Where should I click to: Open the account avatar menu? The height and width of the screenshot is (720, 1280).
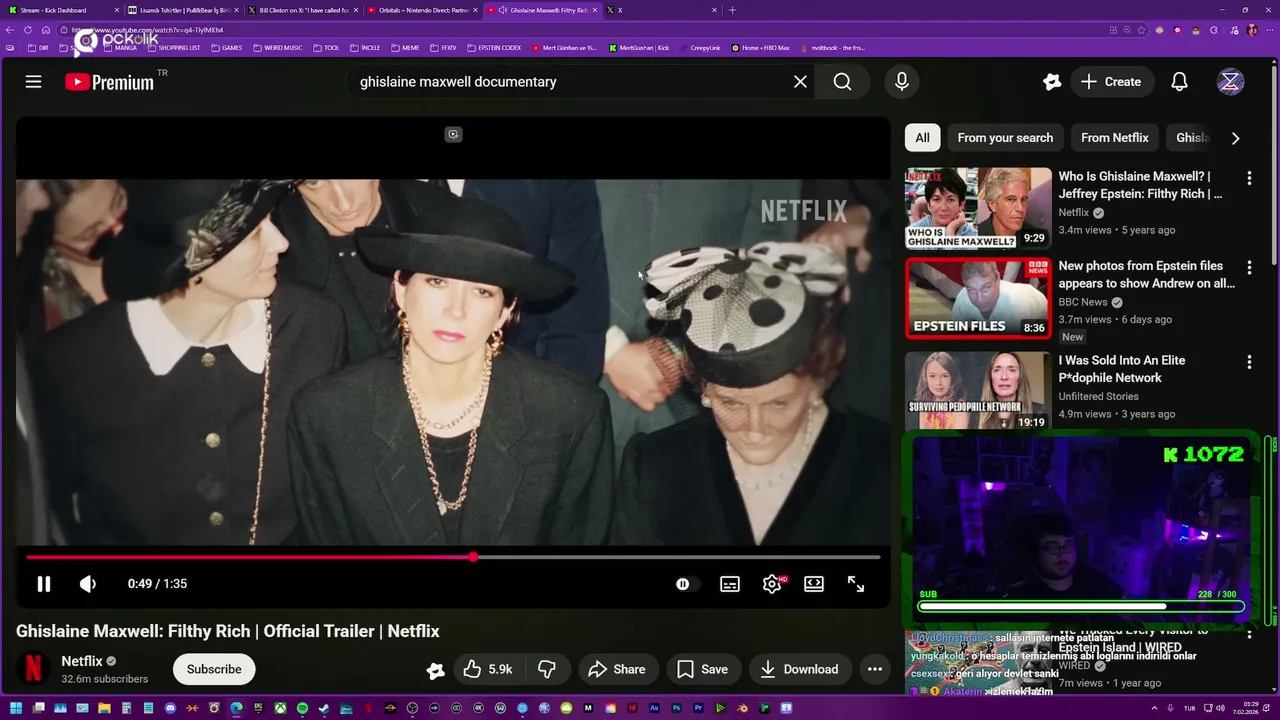tap(1231, 82)
